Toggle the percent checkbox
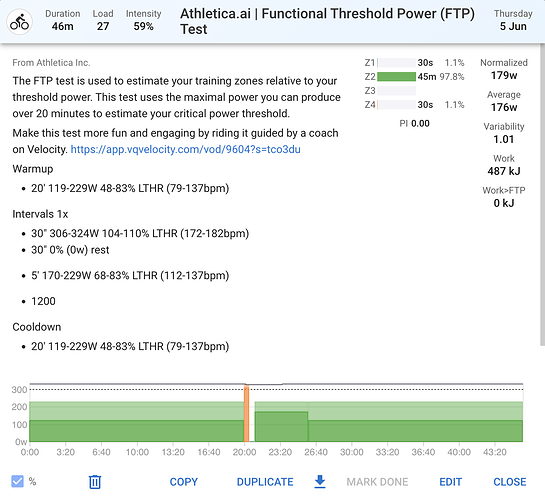Image resolution: width=545 pixels, height=500 pixels. click(17, 482)
